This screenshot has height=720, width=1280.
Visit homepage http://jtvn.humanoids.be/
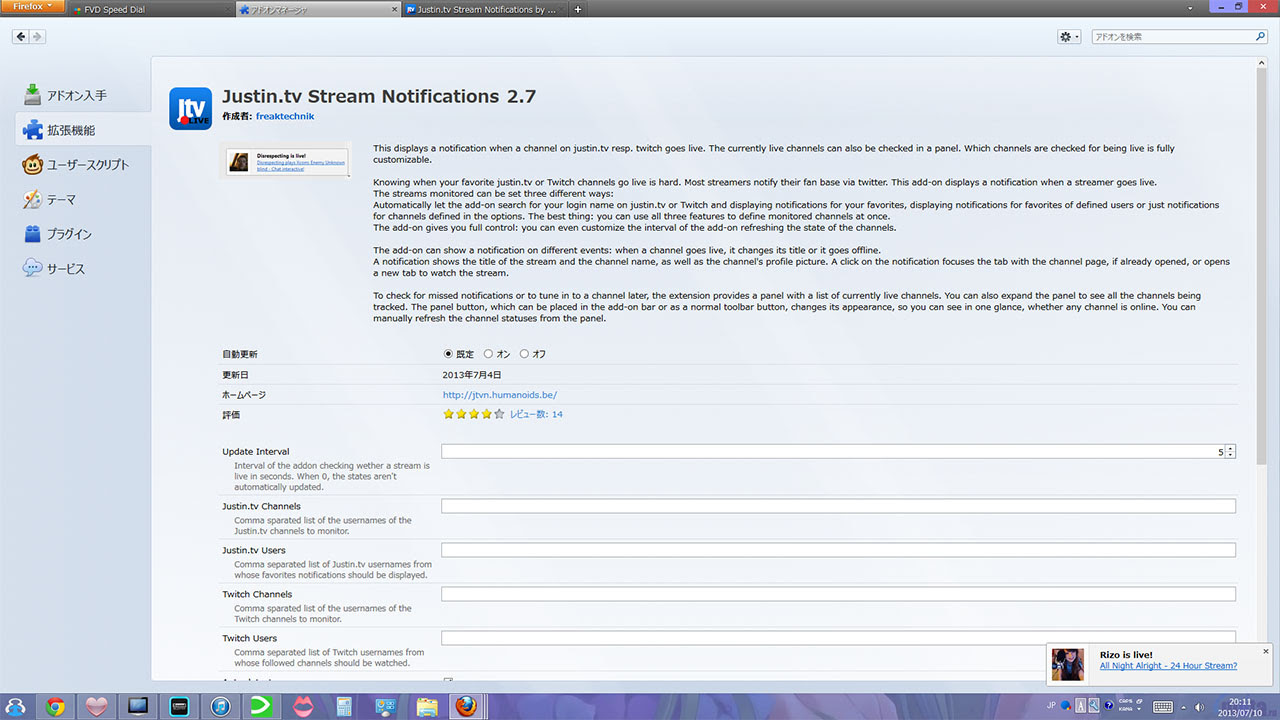tap(500, 395)
